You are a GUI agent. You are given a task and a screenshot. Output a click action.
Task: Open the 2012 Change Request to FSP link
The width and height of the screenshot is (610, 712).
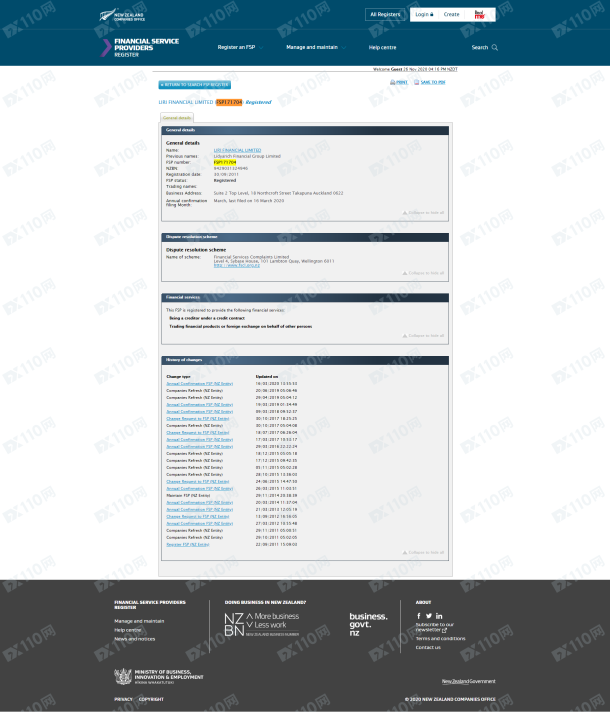[198, 516]
